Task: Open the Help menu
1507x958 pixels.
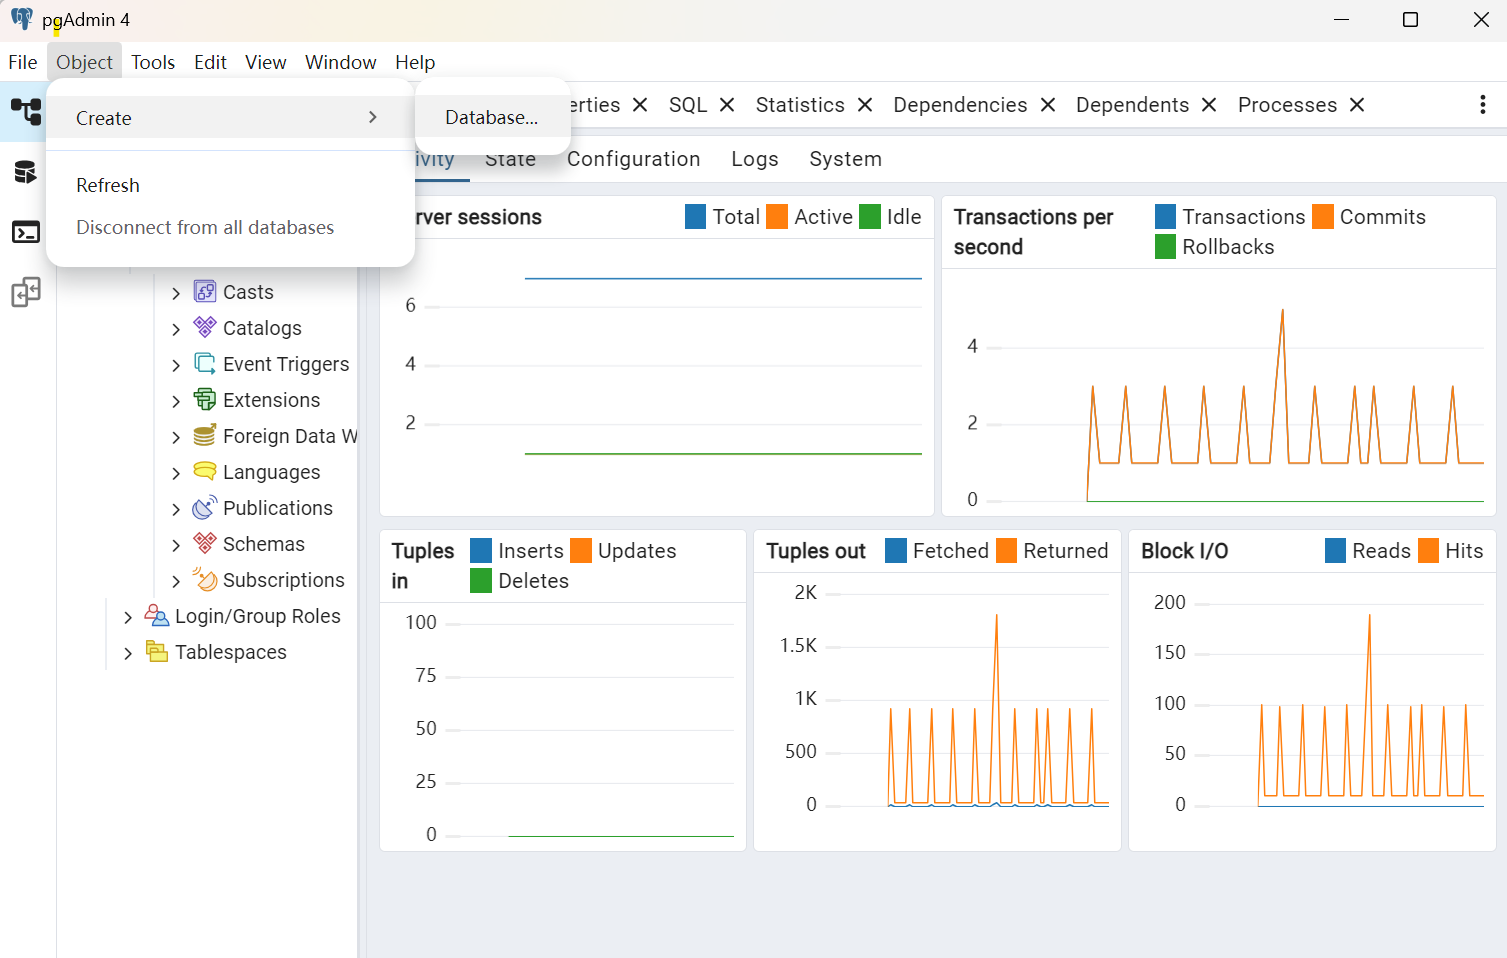Action: click(x=415, y=62)
